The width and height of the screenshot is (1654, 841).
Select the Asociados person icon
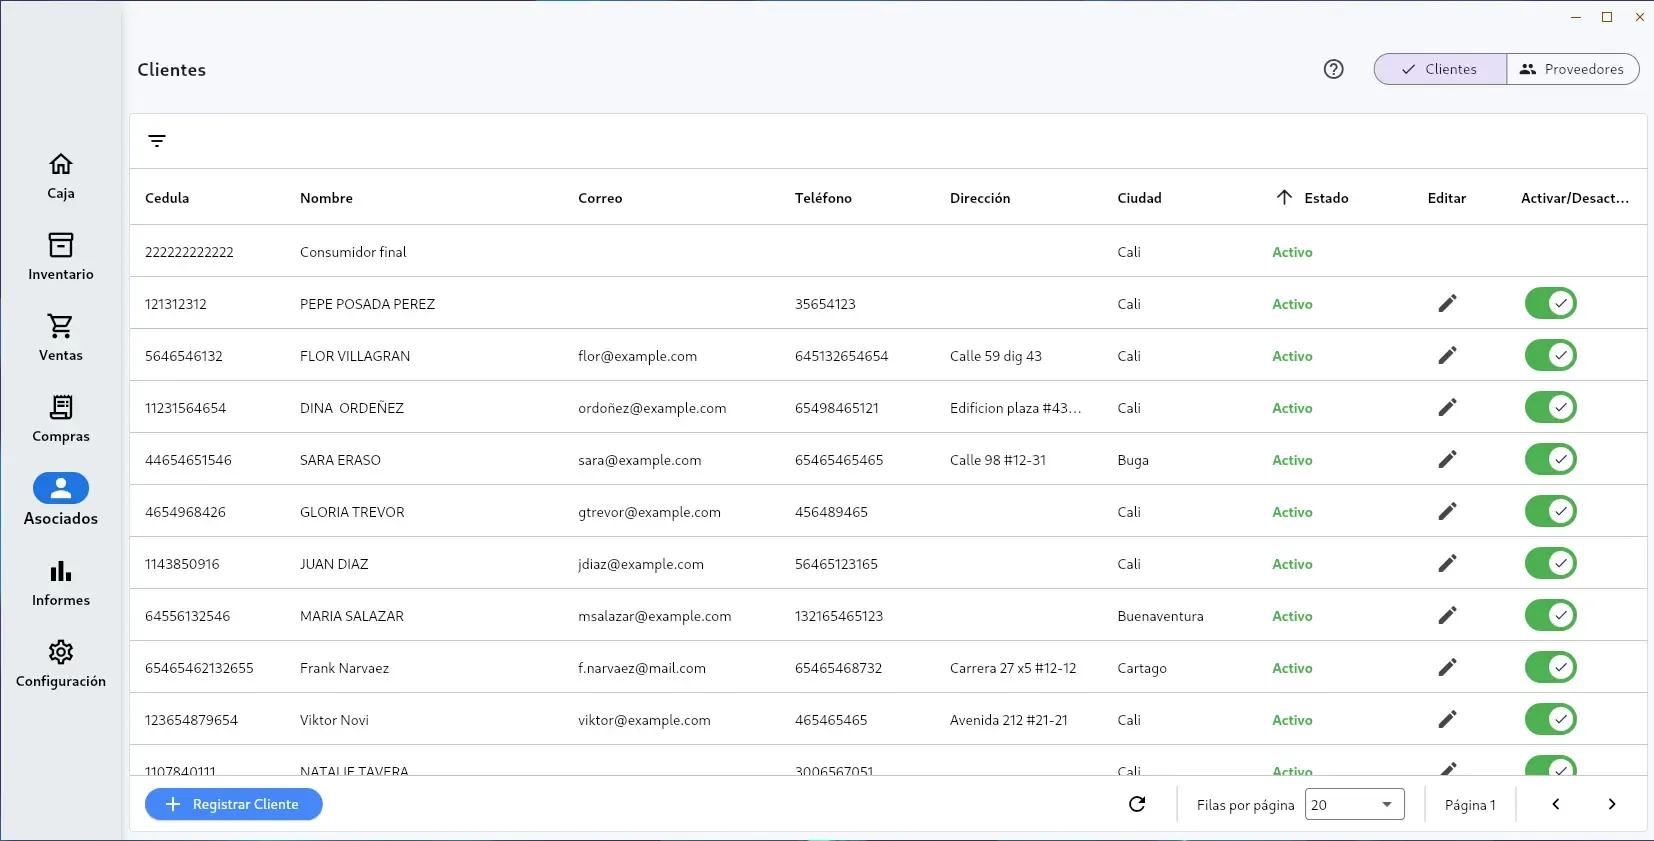pyautogui.click(x=61, y=488)
